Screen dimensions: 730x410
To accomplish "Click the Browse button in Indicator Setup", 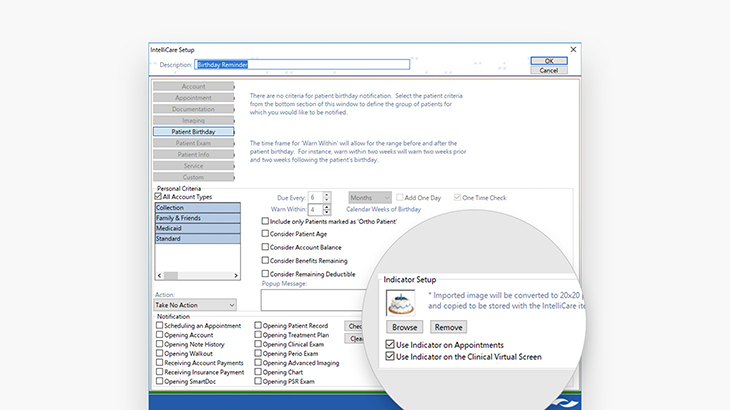I will pos(405,327).
